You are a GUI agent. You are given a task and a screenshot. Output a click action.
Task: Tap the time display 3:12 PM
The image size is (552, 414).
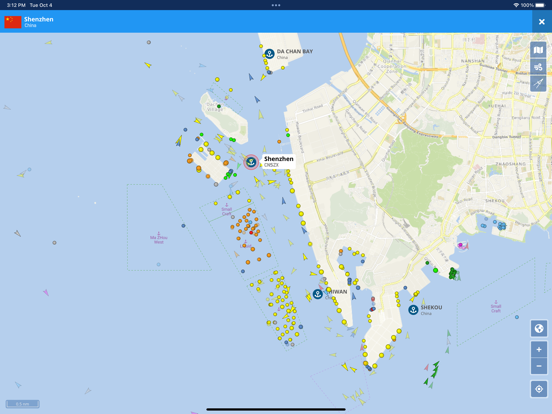[x=16, y=5]
